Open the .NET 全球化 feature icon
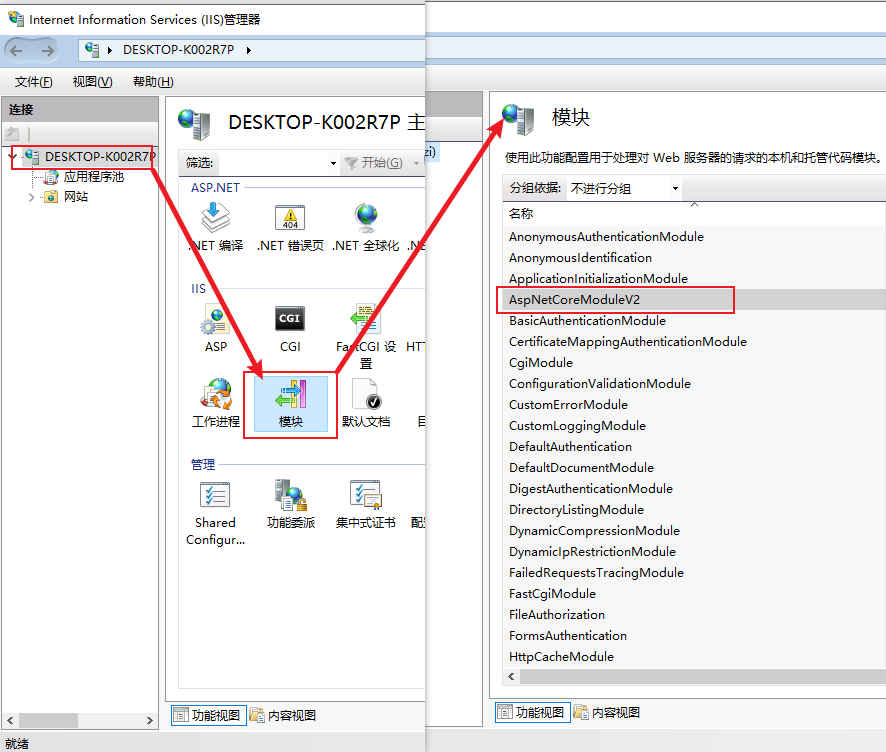886x752 pixels. (x=366, y=227)
